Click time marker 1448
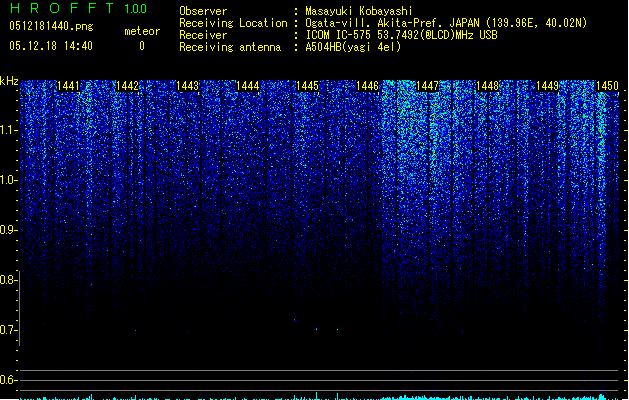The height and width of the screenshot is (400, 629). click(x=487, y=86)
